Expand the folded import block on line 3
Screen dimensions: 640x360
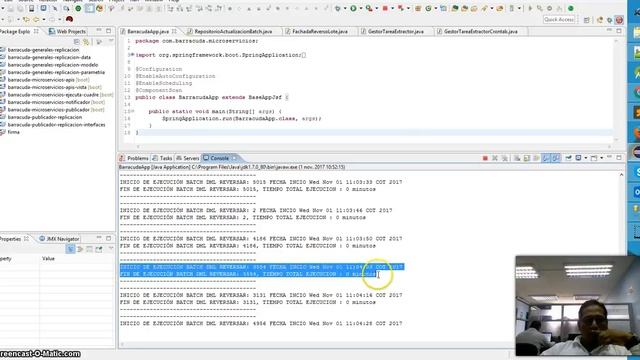(x=133, y=55)
